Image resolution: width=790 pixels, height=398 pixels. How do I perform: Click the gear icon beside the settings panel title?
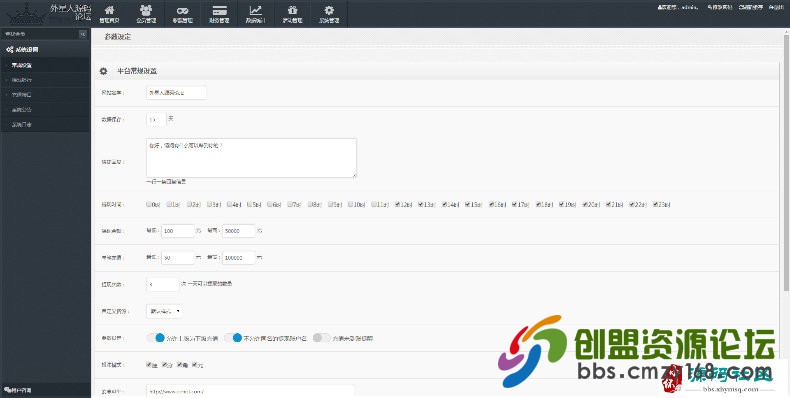103,71
